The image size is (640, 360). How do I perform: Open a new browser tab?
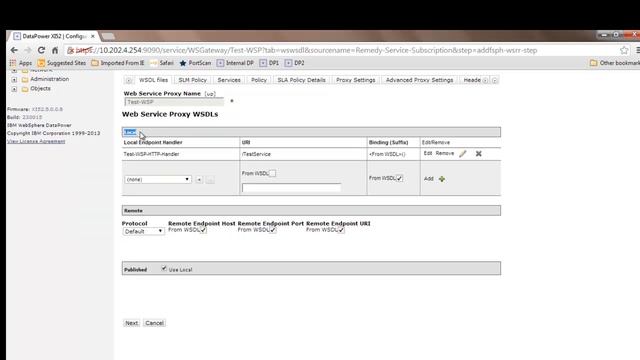coord(108,36)
